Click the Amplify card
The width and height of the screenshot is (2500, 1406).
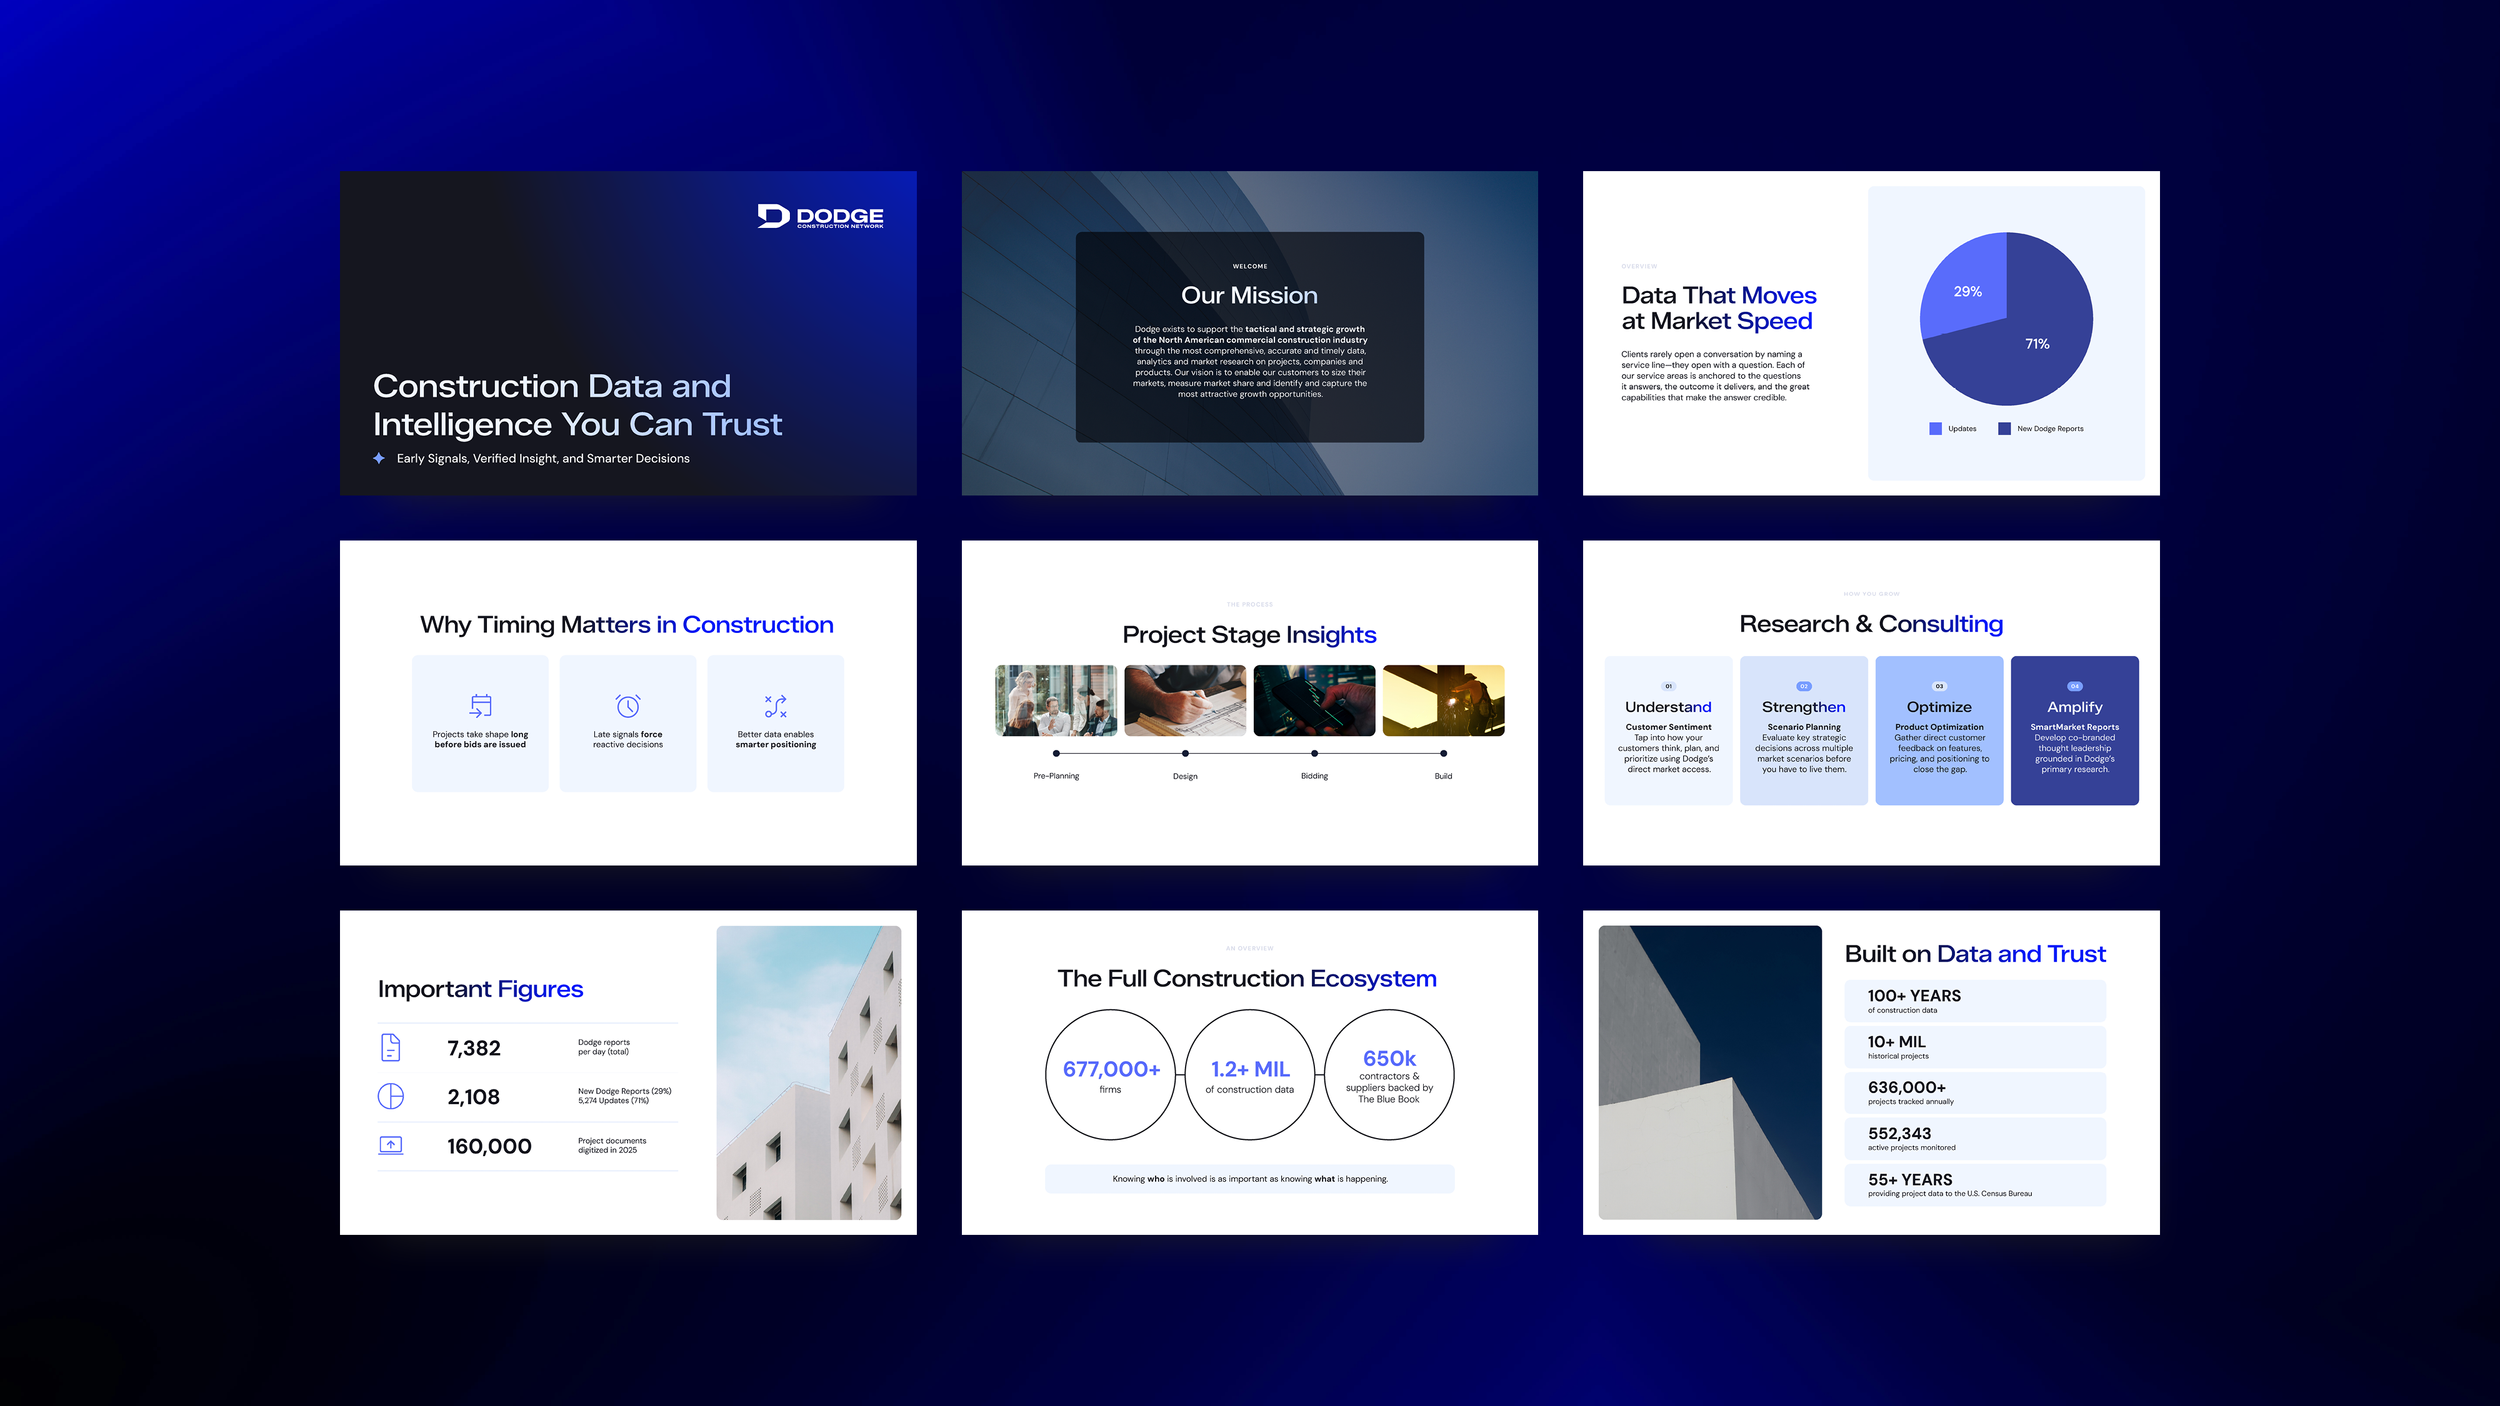[2075, 730]
